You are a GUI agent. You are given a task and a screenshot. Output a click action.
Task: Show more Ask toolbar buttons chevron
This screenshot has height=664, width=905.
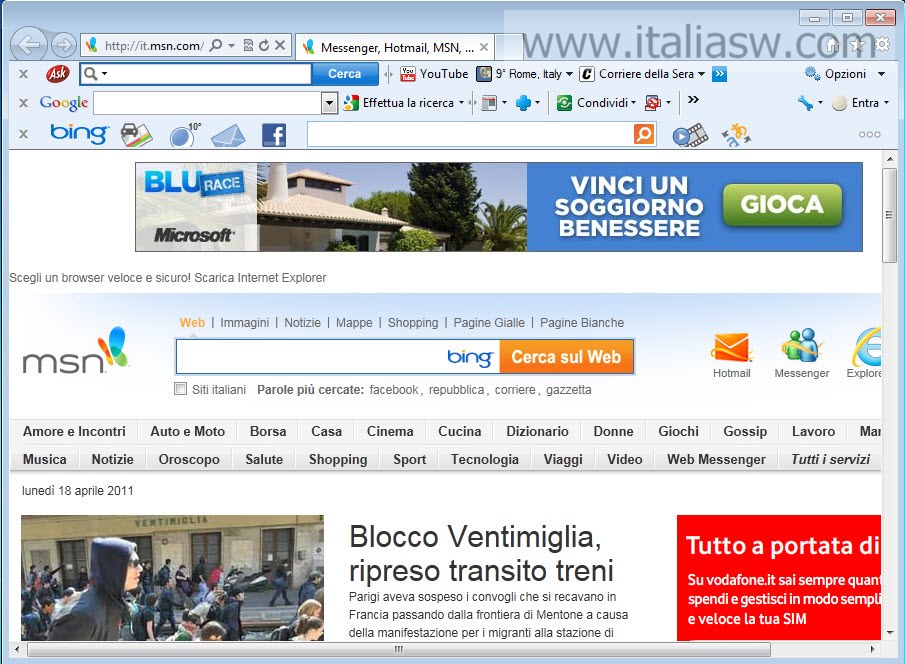719,74
